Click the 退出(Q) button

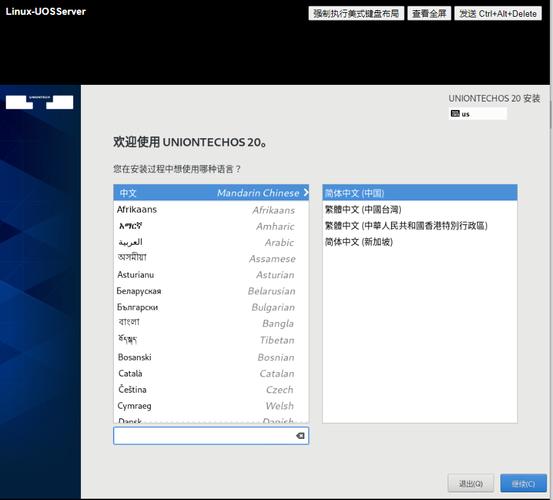pos(470,483)
